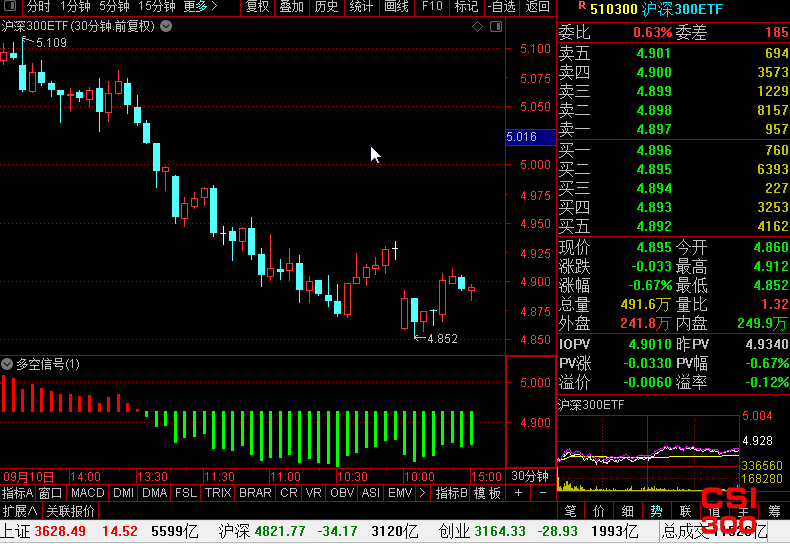Select the DMI indicator
The width and height of the screenshot is (790, 544).
coord(123,493)
